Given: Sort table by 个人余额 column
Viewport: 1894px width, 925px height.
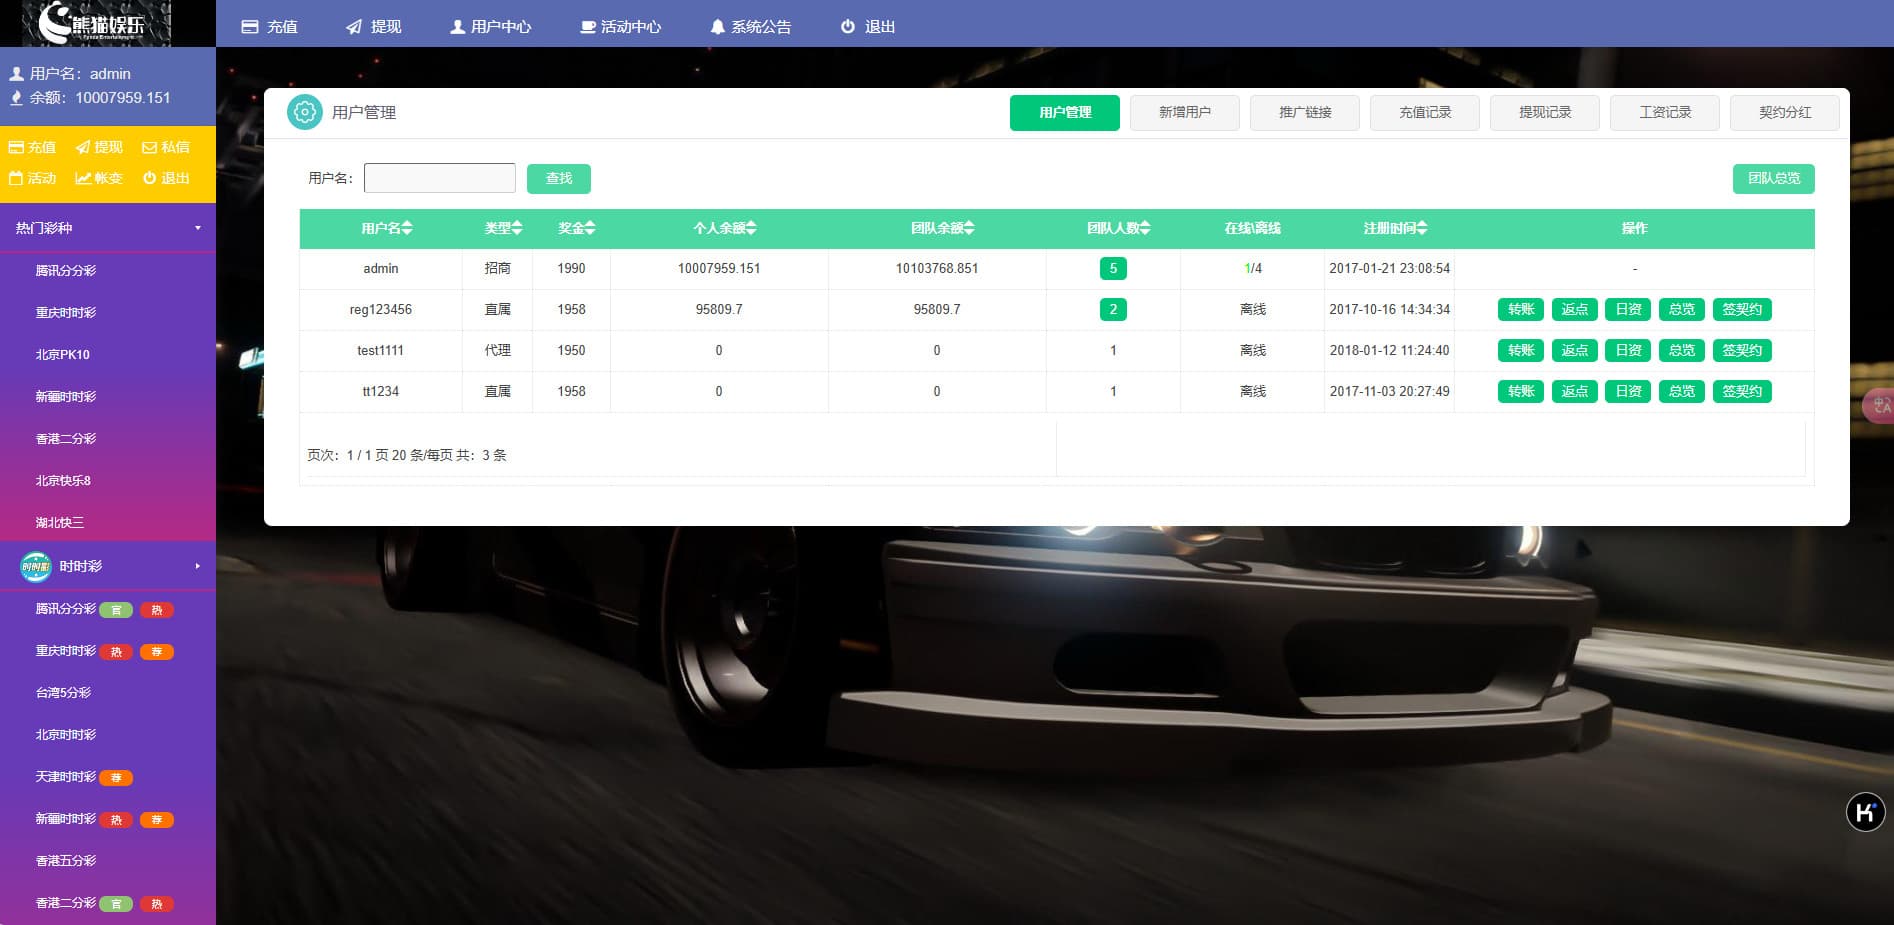Looking at the screenshot, I should click(x=724, y=228).
